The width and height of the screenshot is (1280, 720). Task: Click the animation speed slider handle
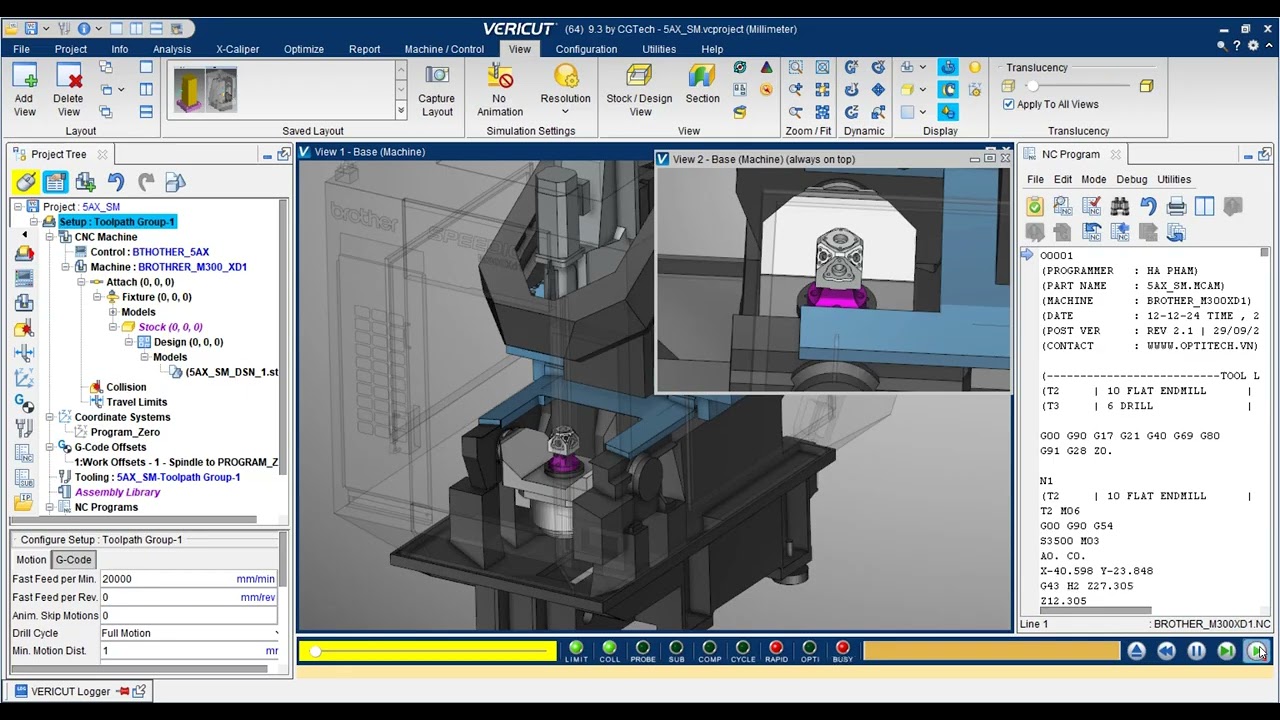pyautogui.click(x=315, y=651)
